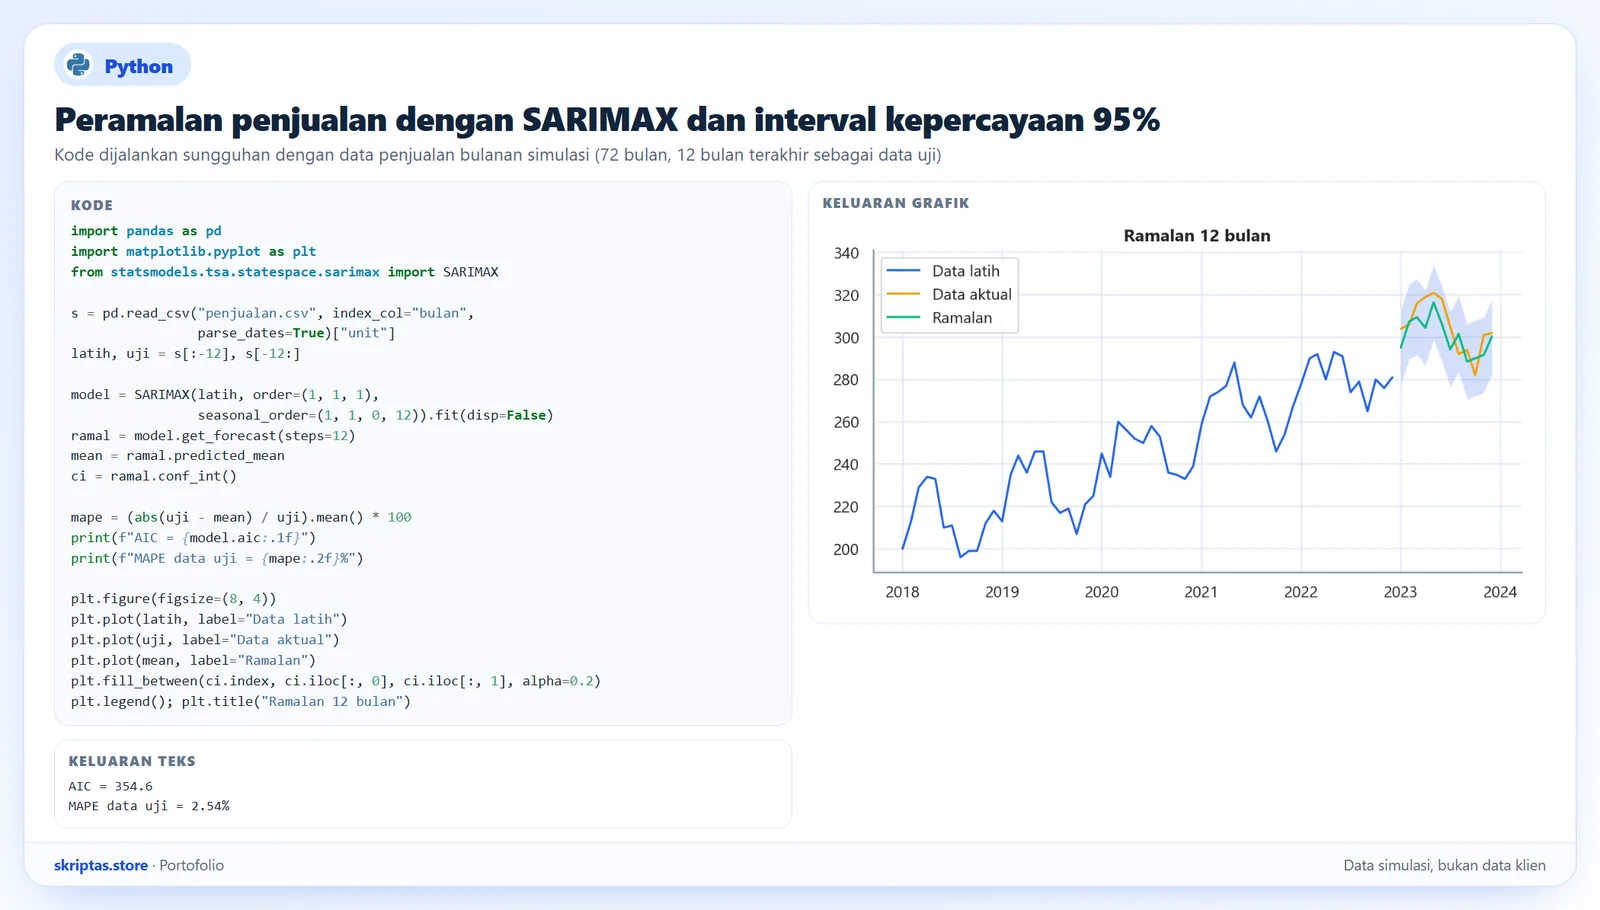Click the KELUARAN TEKS heading
1600x910 pixels.
tap(132, 761)
